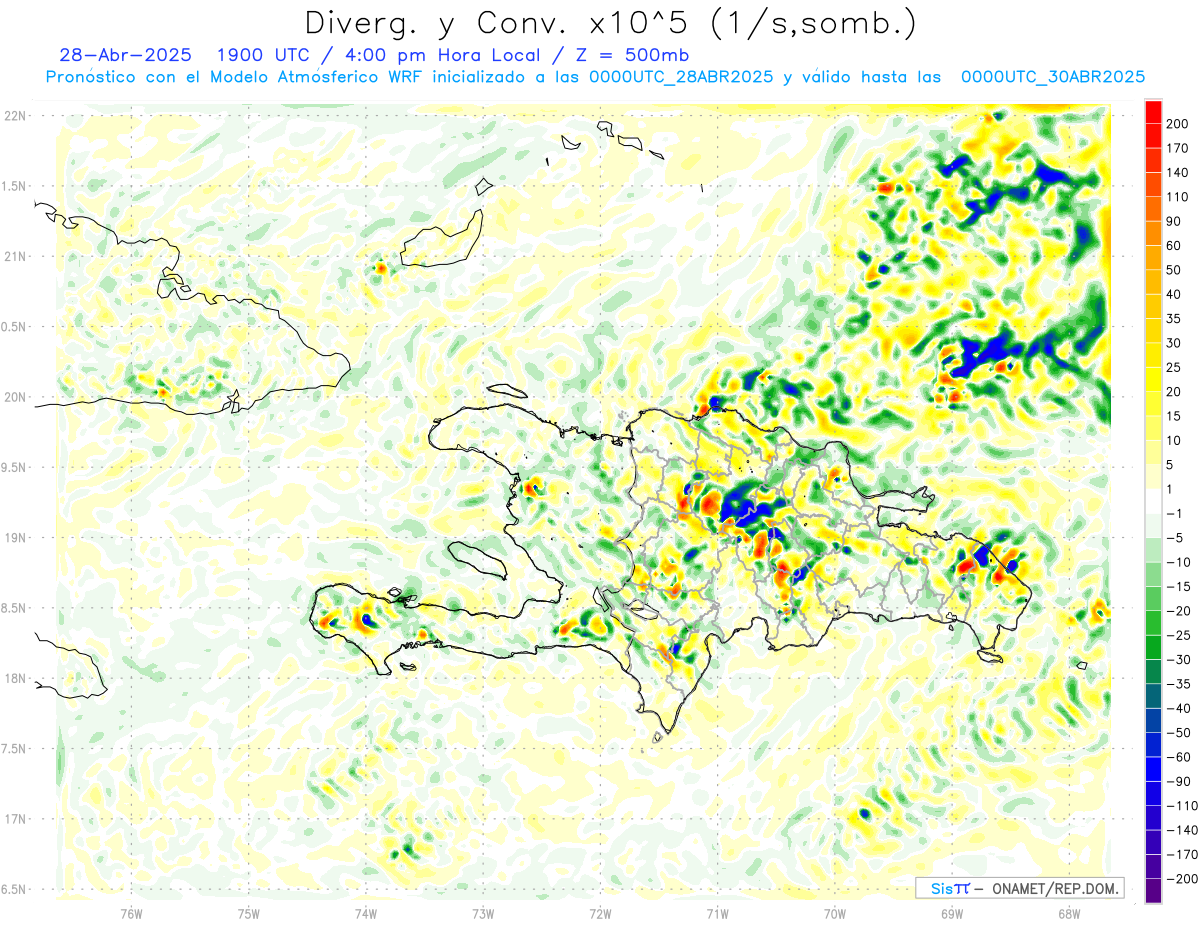The image size is (1200, 927).
Task: Click the longitude label "71W"
Action: coord(717,913)
